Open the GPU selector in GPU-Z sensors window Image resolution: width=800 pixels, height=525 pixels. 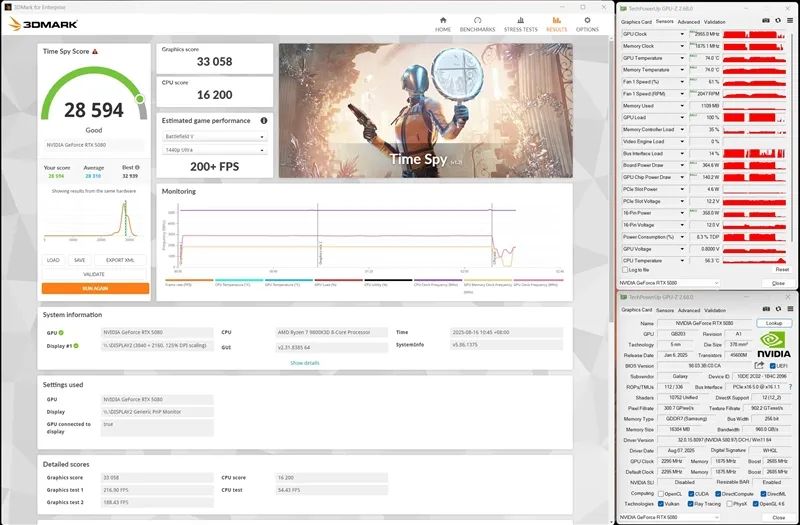coord(669,283)
